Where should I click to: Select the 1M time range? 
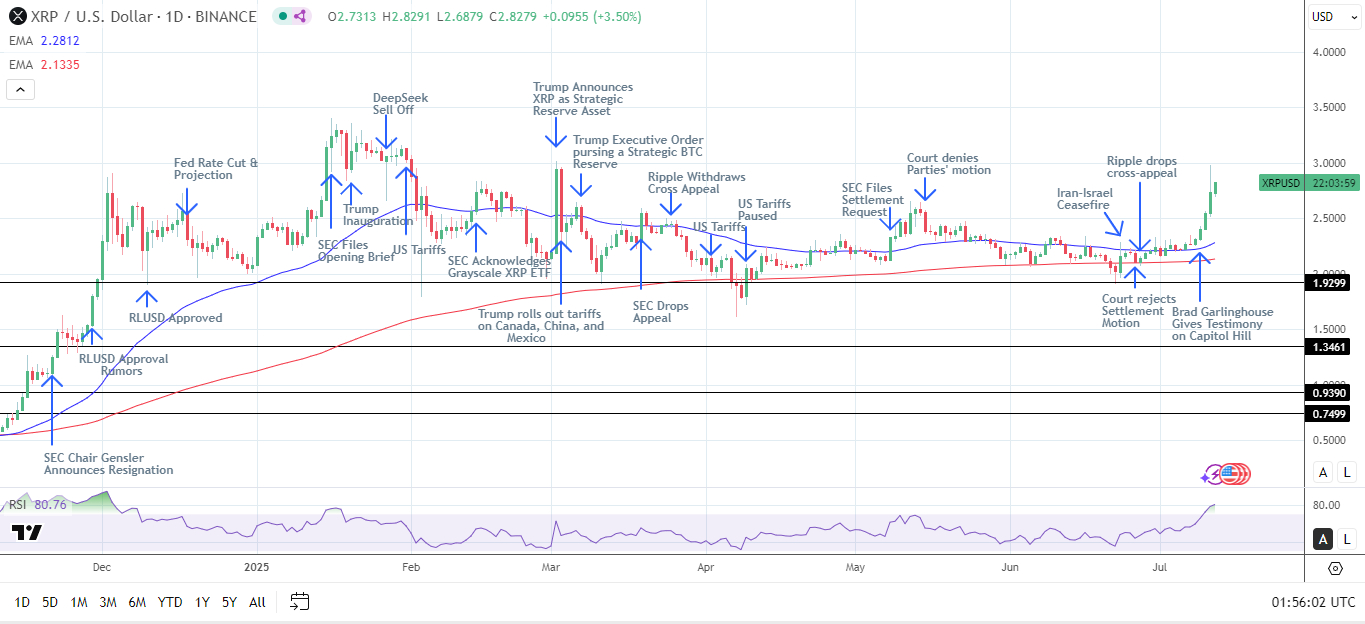click(79, 602)
